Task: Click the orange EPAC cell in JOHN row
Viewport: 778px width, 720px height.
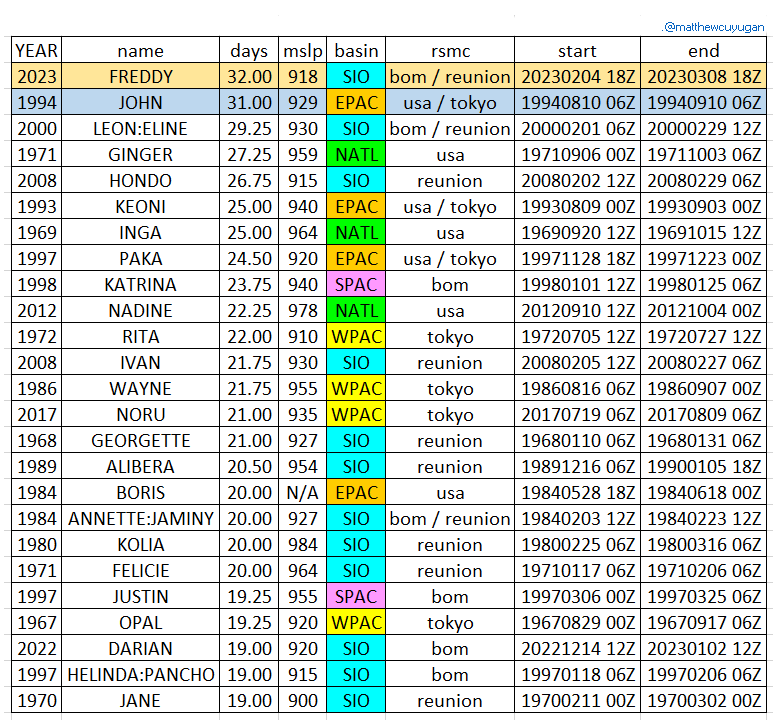Action: coord(356,103)
